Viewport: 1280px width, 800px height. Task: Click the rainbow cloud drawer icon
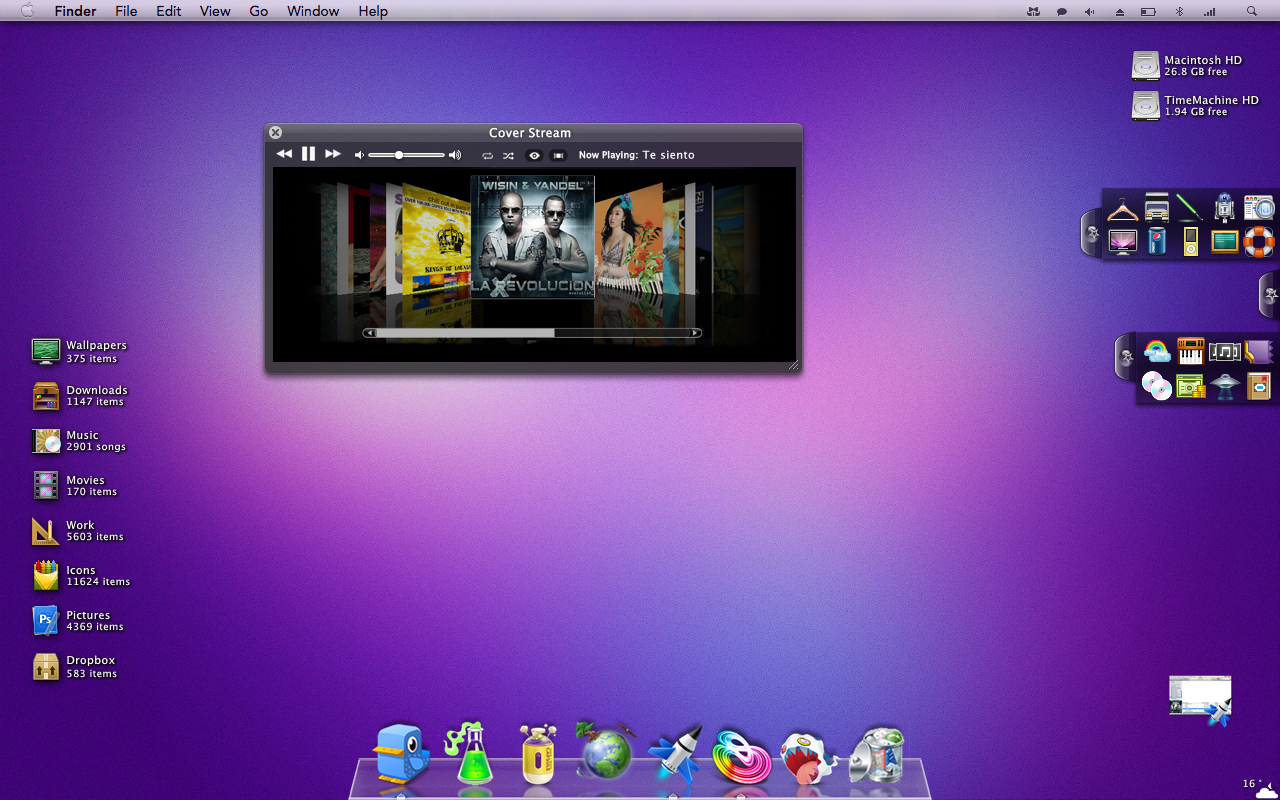(x=1157, y=351)
